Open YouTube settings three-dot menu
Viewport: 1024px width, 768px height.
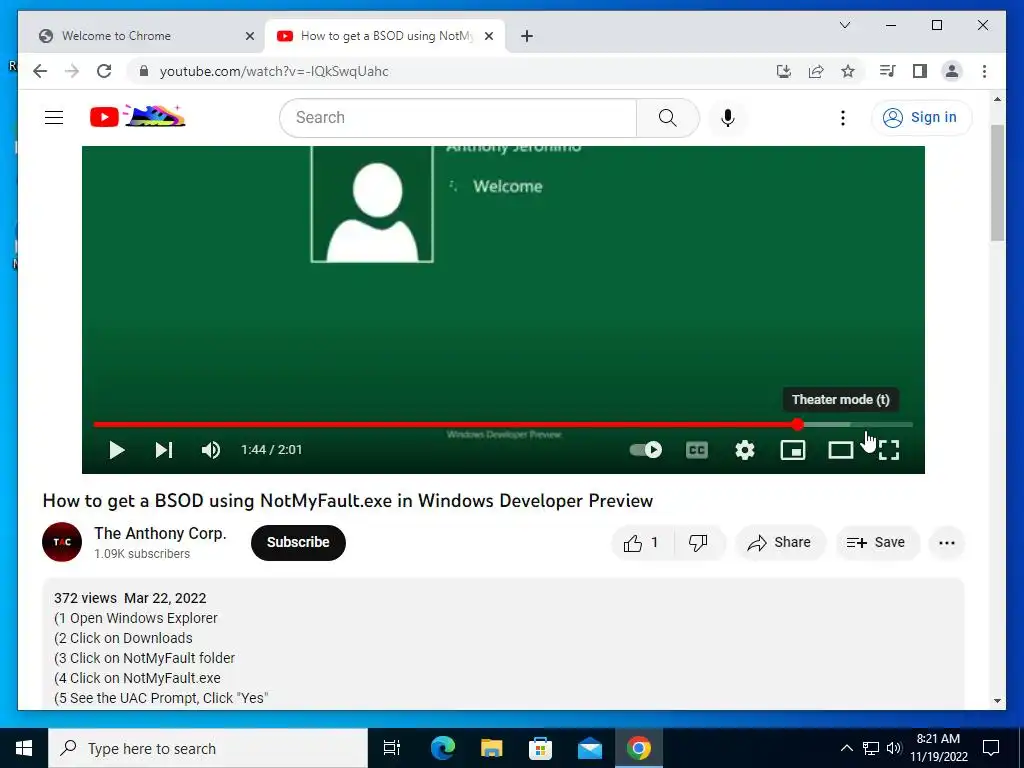[x=842, y=118]
